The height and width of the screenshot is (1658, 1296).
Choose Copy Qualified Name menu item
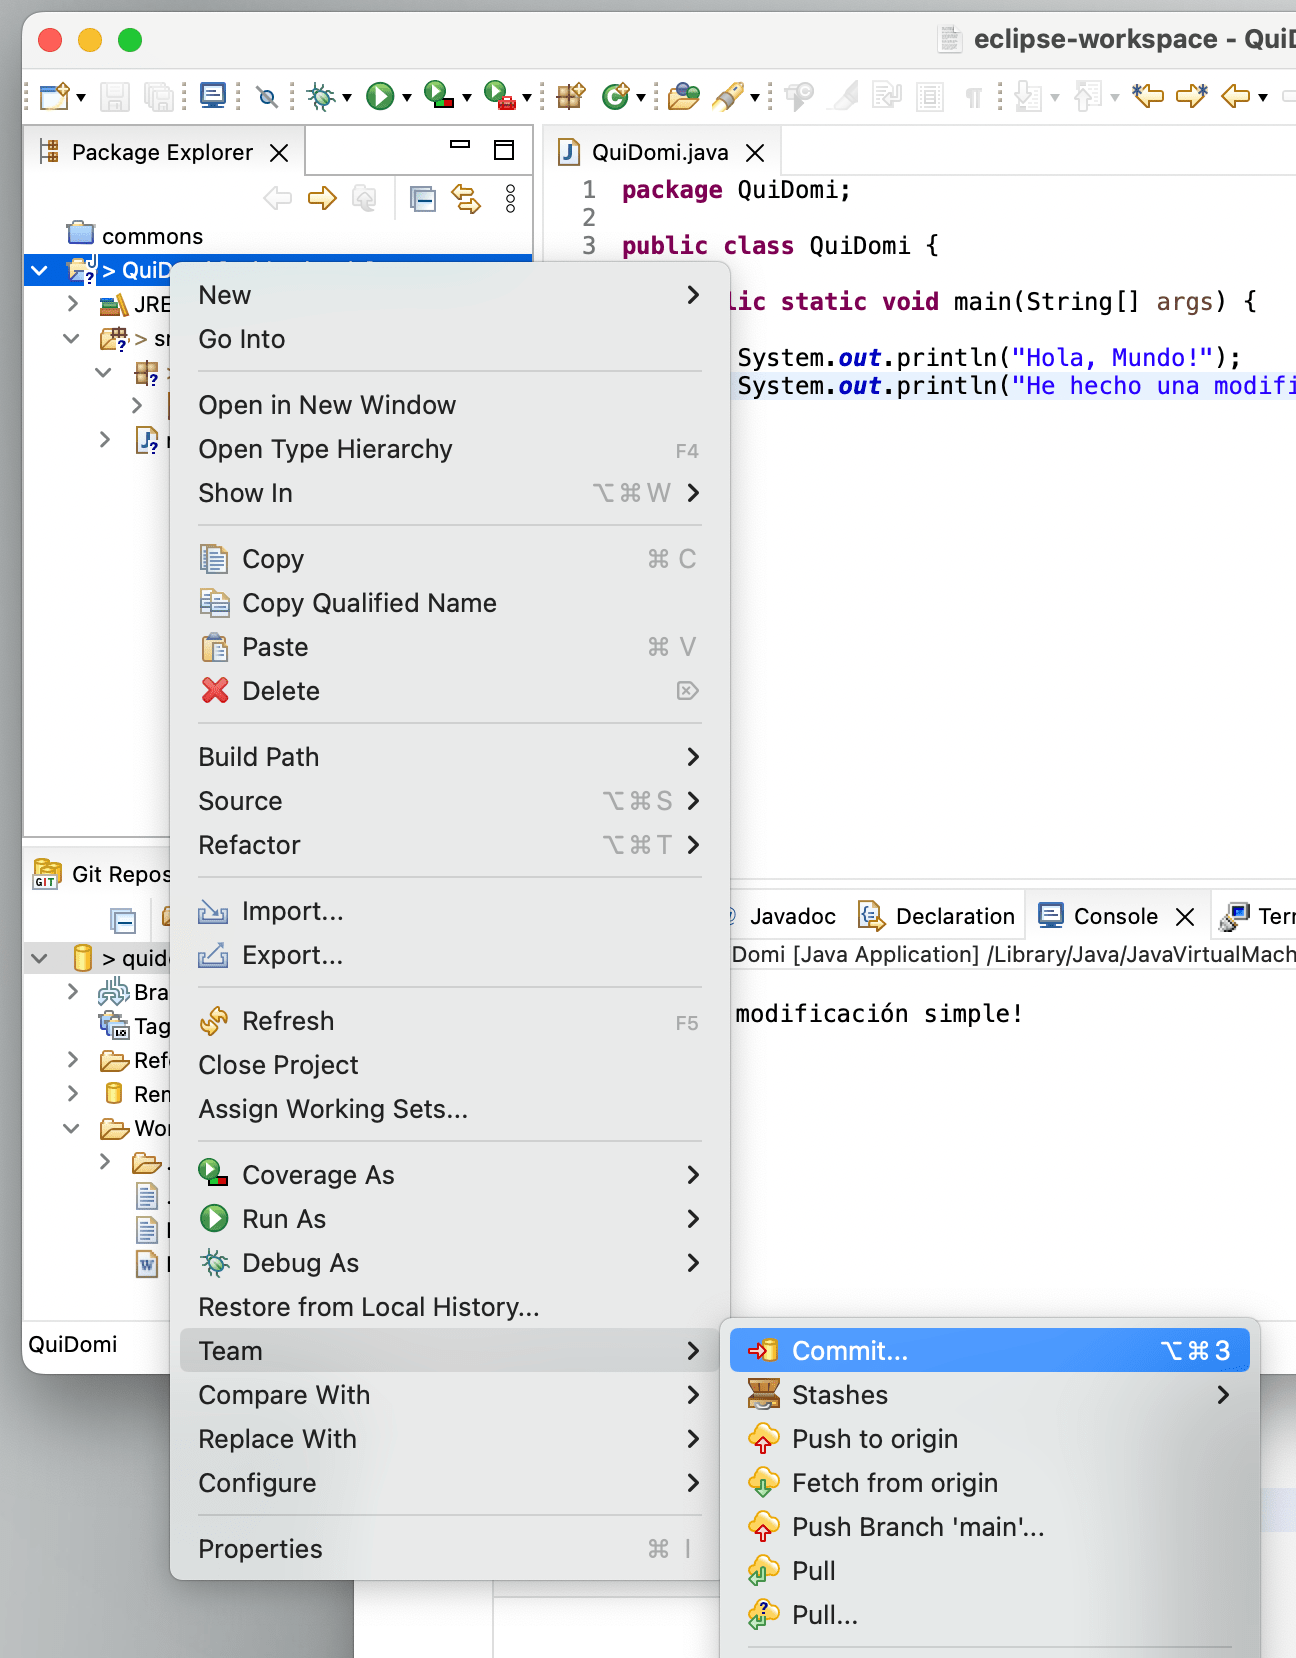[x=449, y=602]
